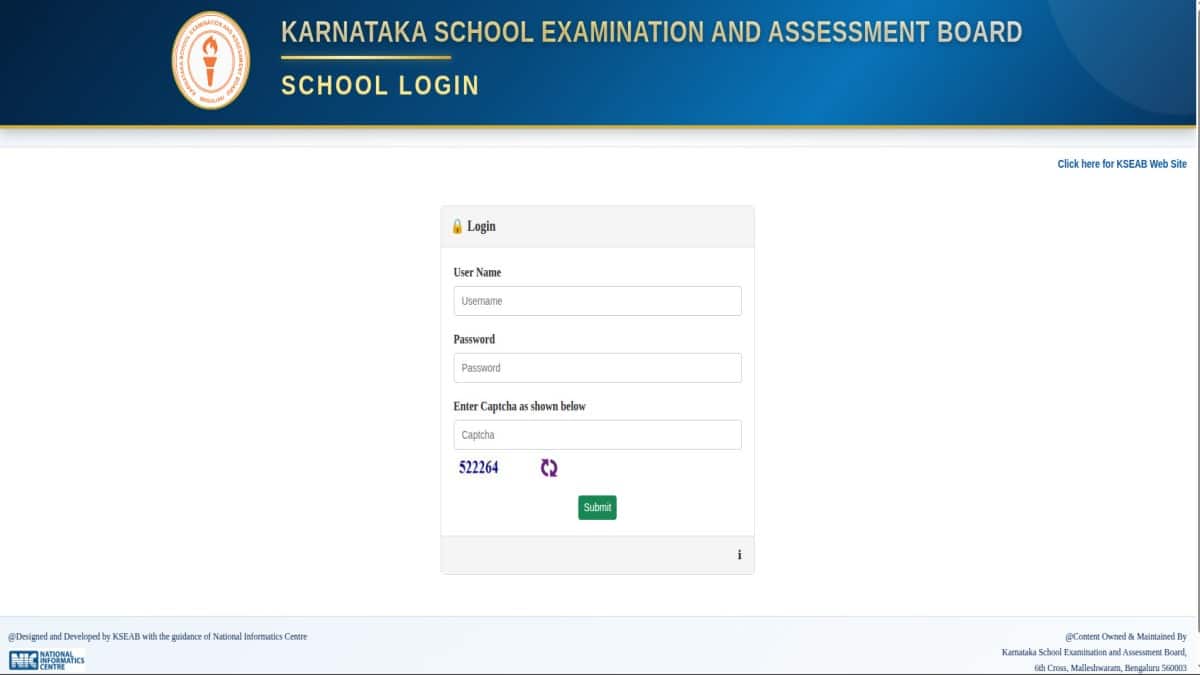Click the 'SCHOOL LOGIN' heading
1200x675 pixels.
380,86
